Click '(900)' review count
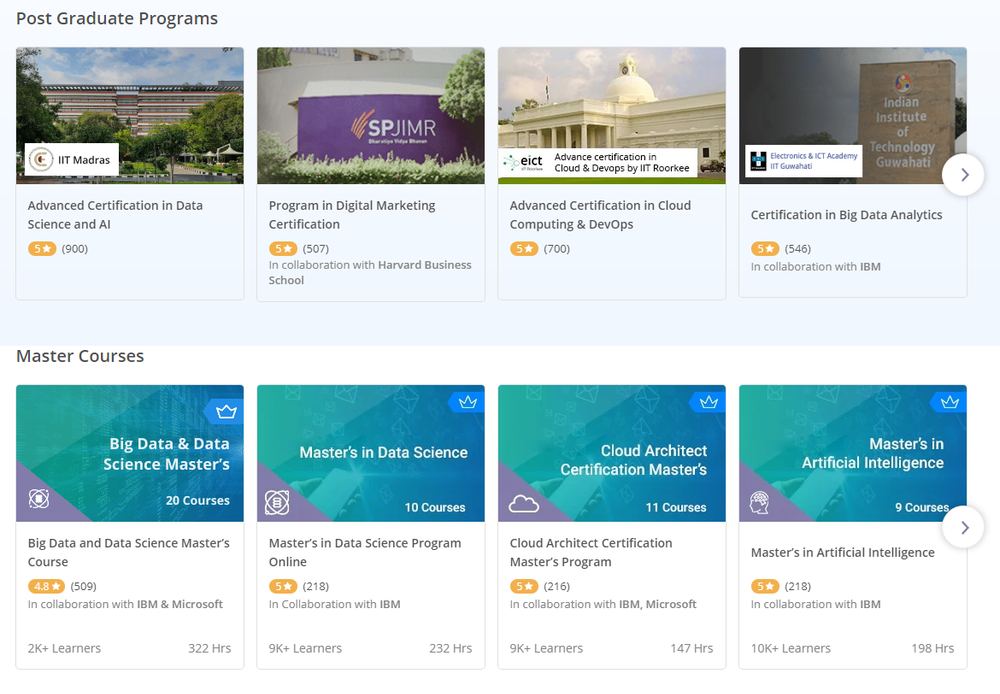Viewport: 1000px width, 694px height. (x=75, y=249)
